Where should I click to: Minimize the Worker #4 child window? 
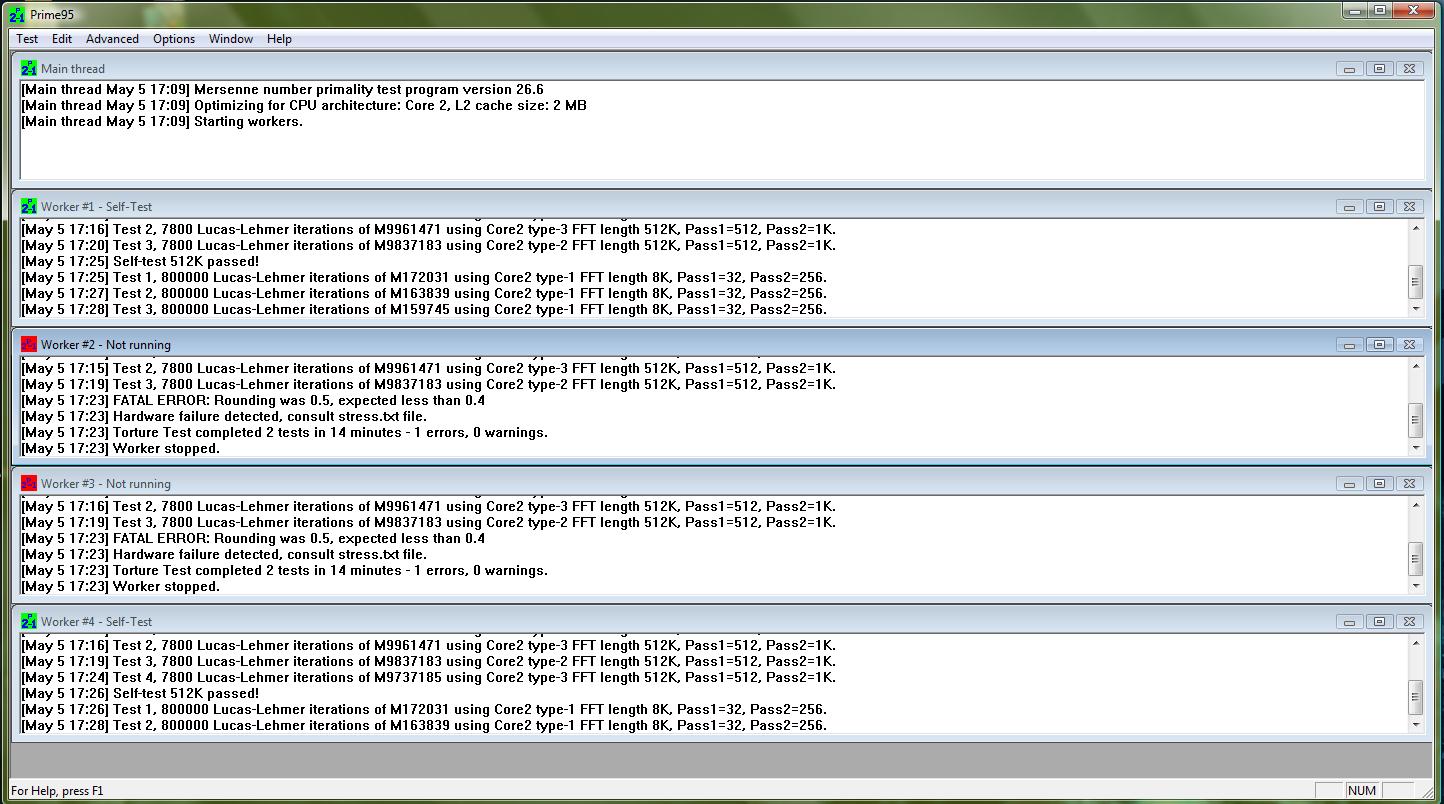[x=1349, y=622]
